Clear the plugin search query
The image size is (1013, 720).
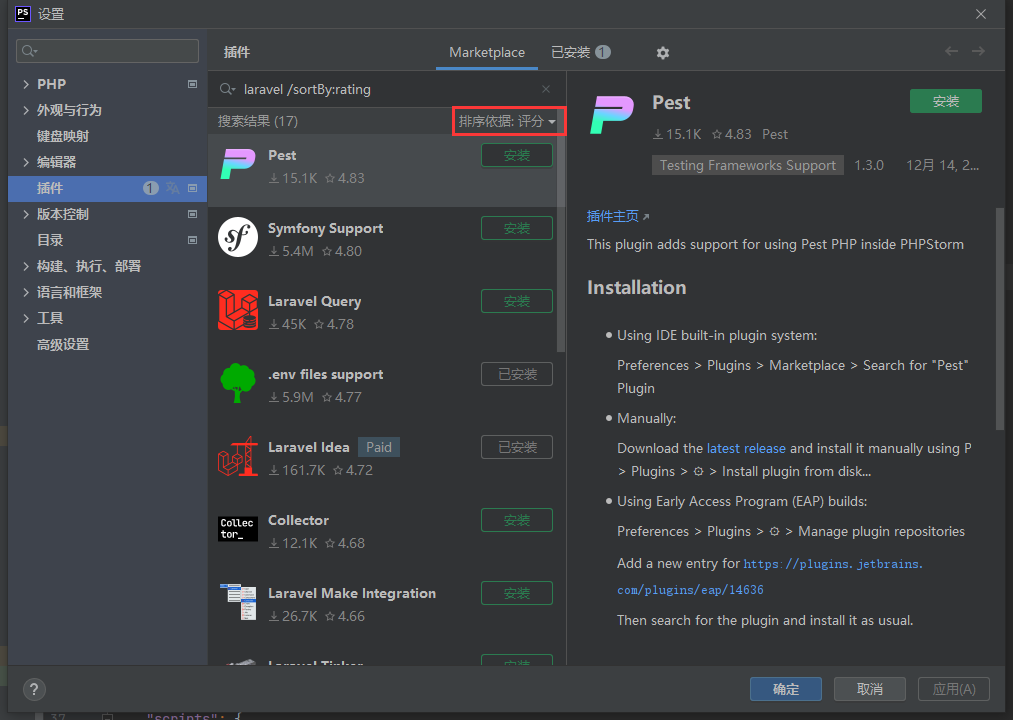546,89
